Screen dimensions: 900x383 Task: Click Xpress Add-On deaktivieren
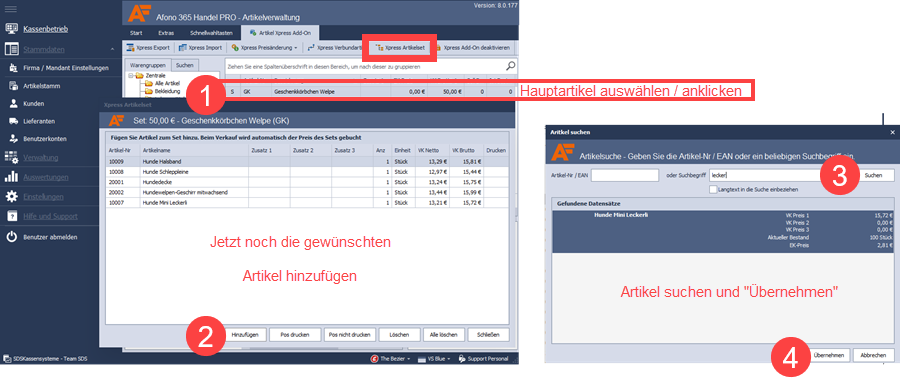pyautogui.click(x=473, y=48)
